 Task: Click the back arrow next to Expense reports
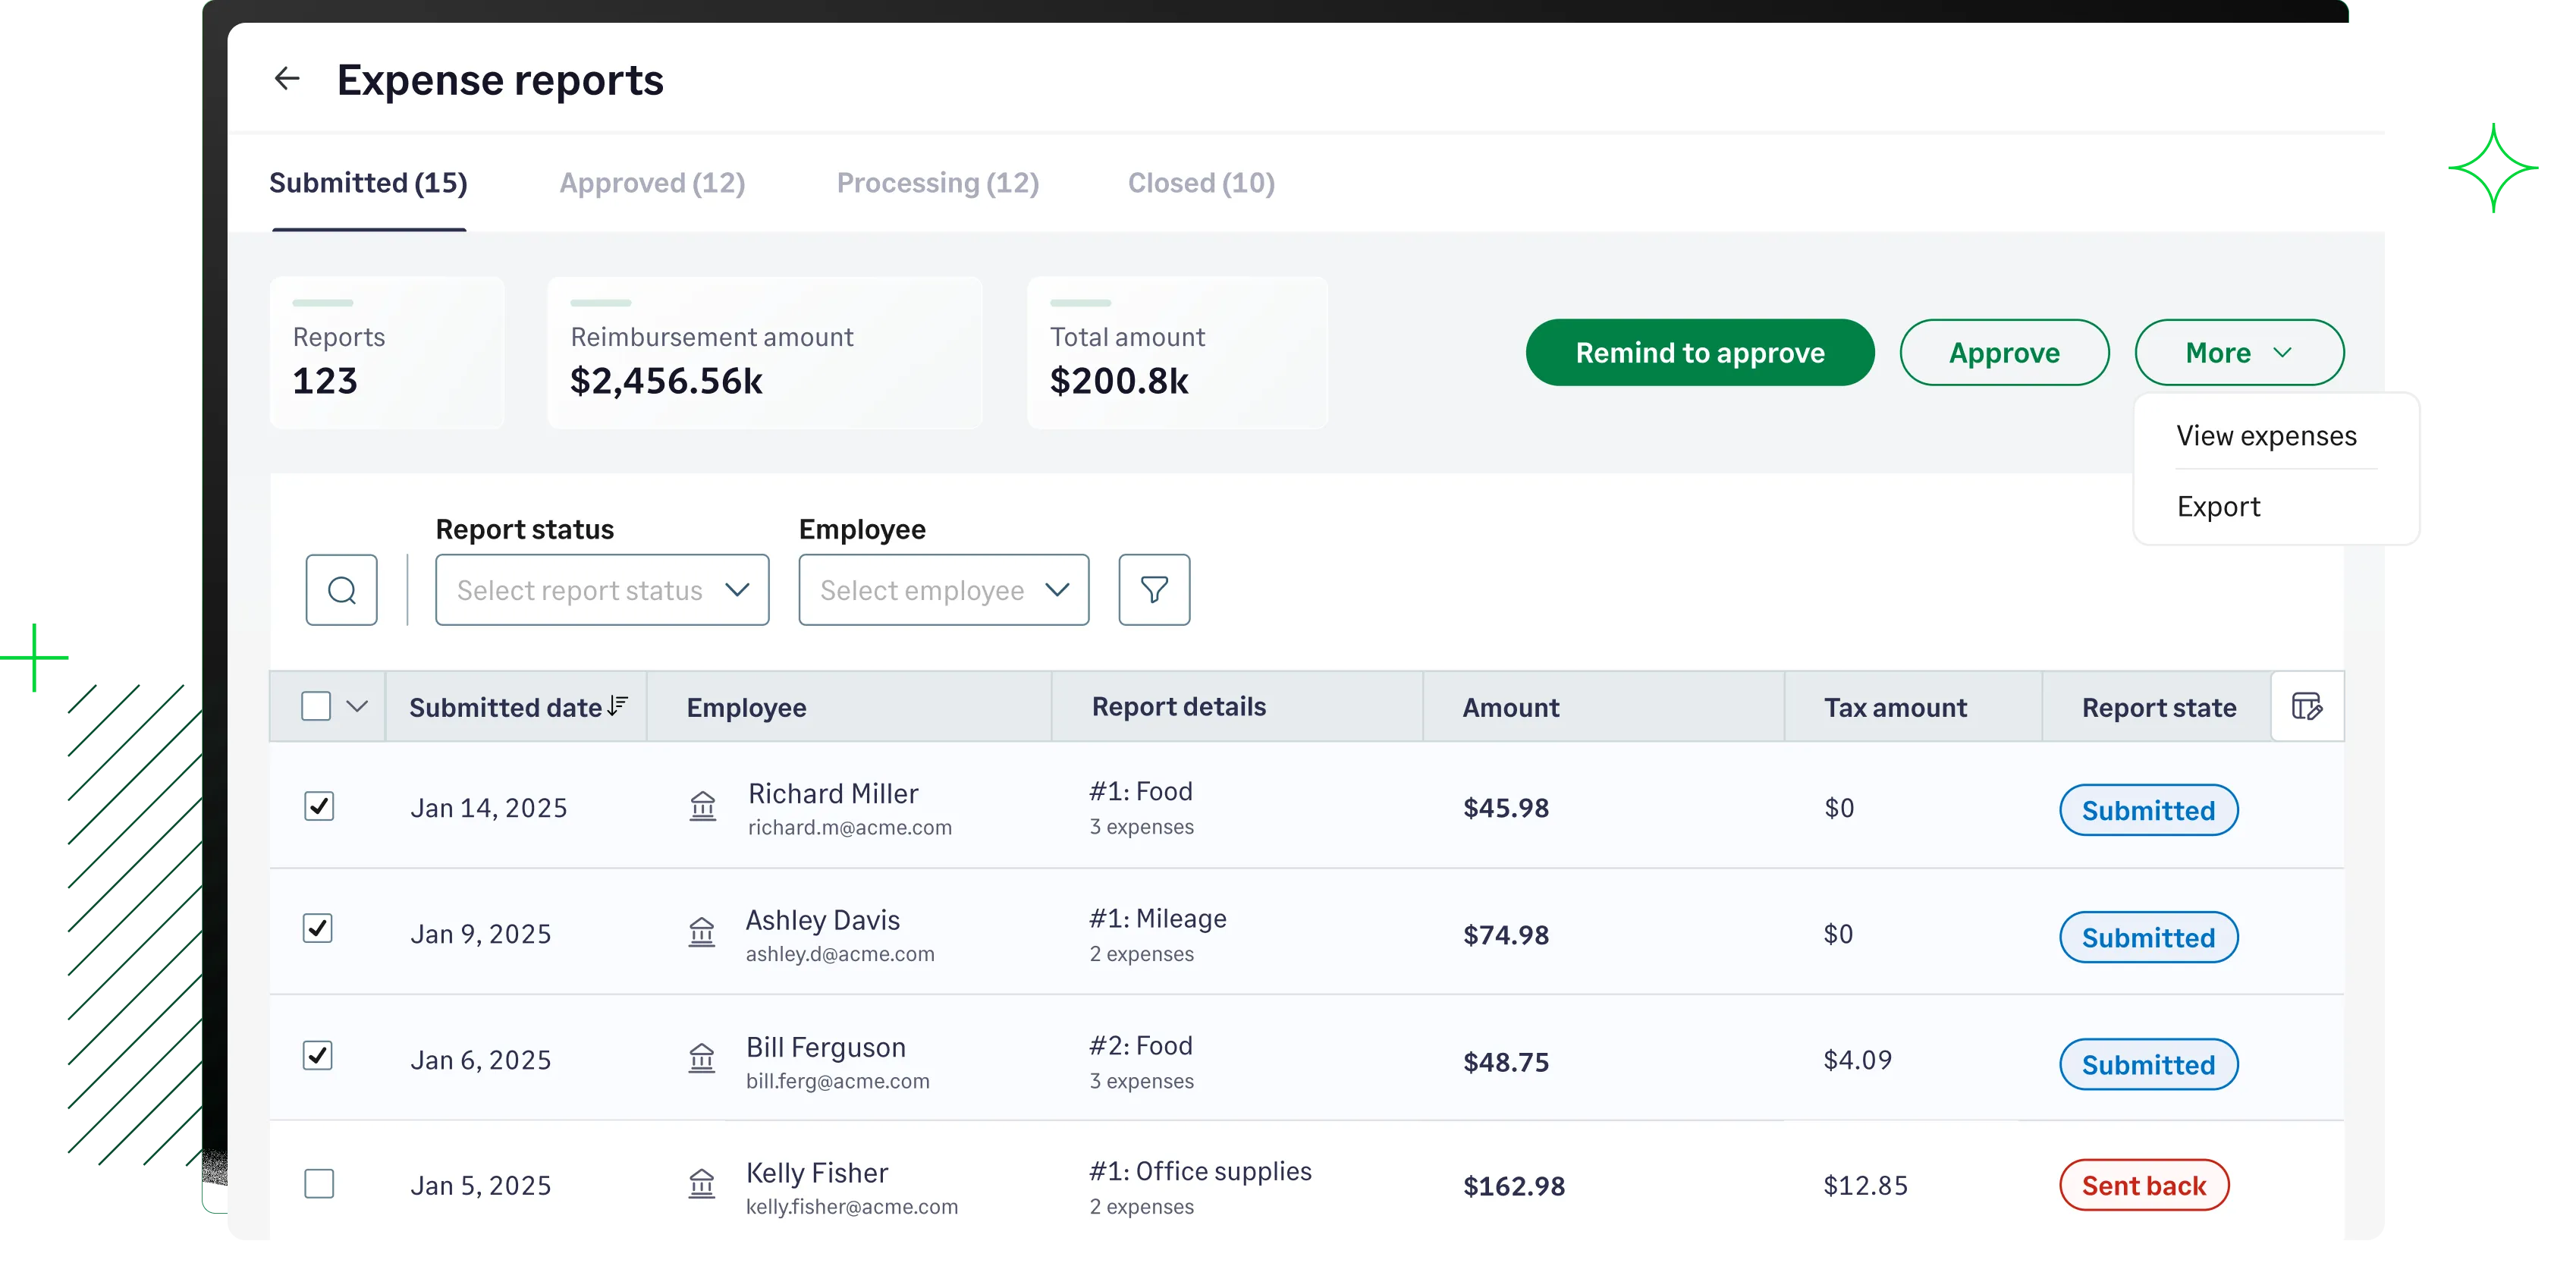point(287,79)
